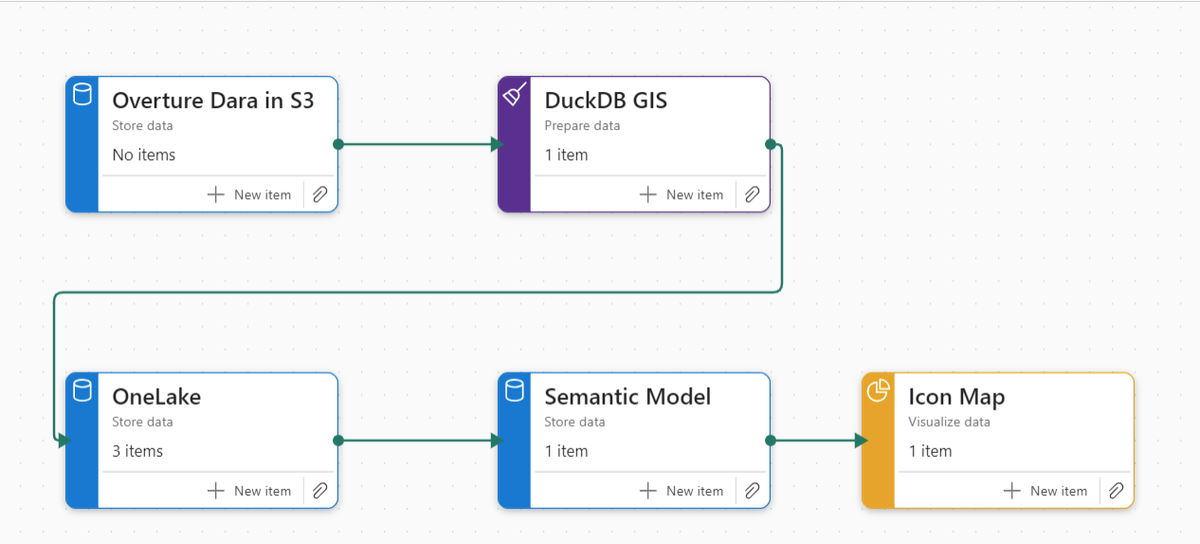Select the Icon Map card title
Screen dimensions: 1200x544
point(957,397)
